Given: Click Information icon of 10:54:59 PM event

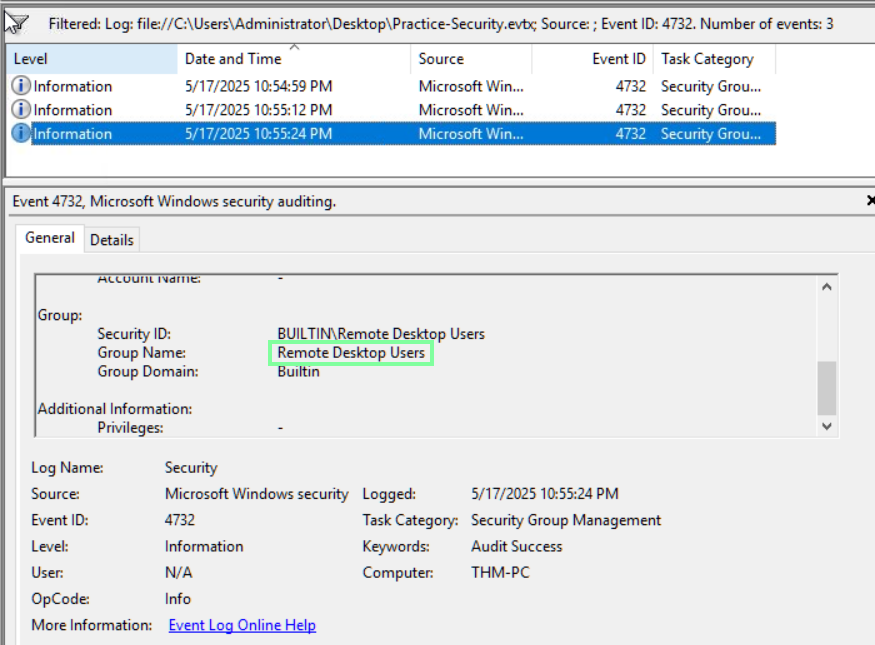Looking at the screenshot, I should pyautogui.click(x=21, y=86).
